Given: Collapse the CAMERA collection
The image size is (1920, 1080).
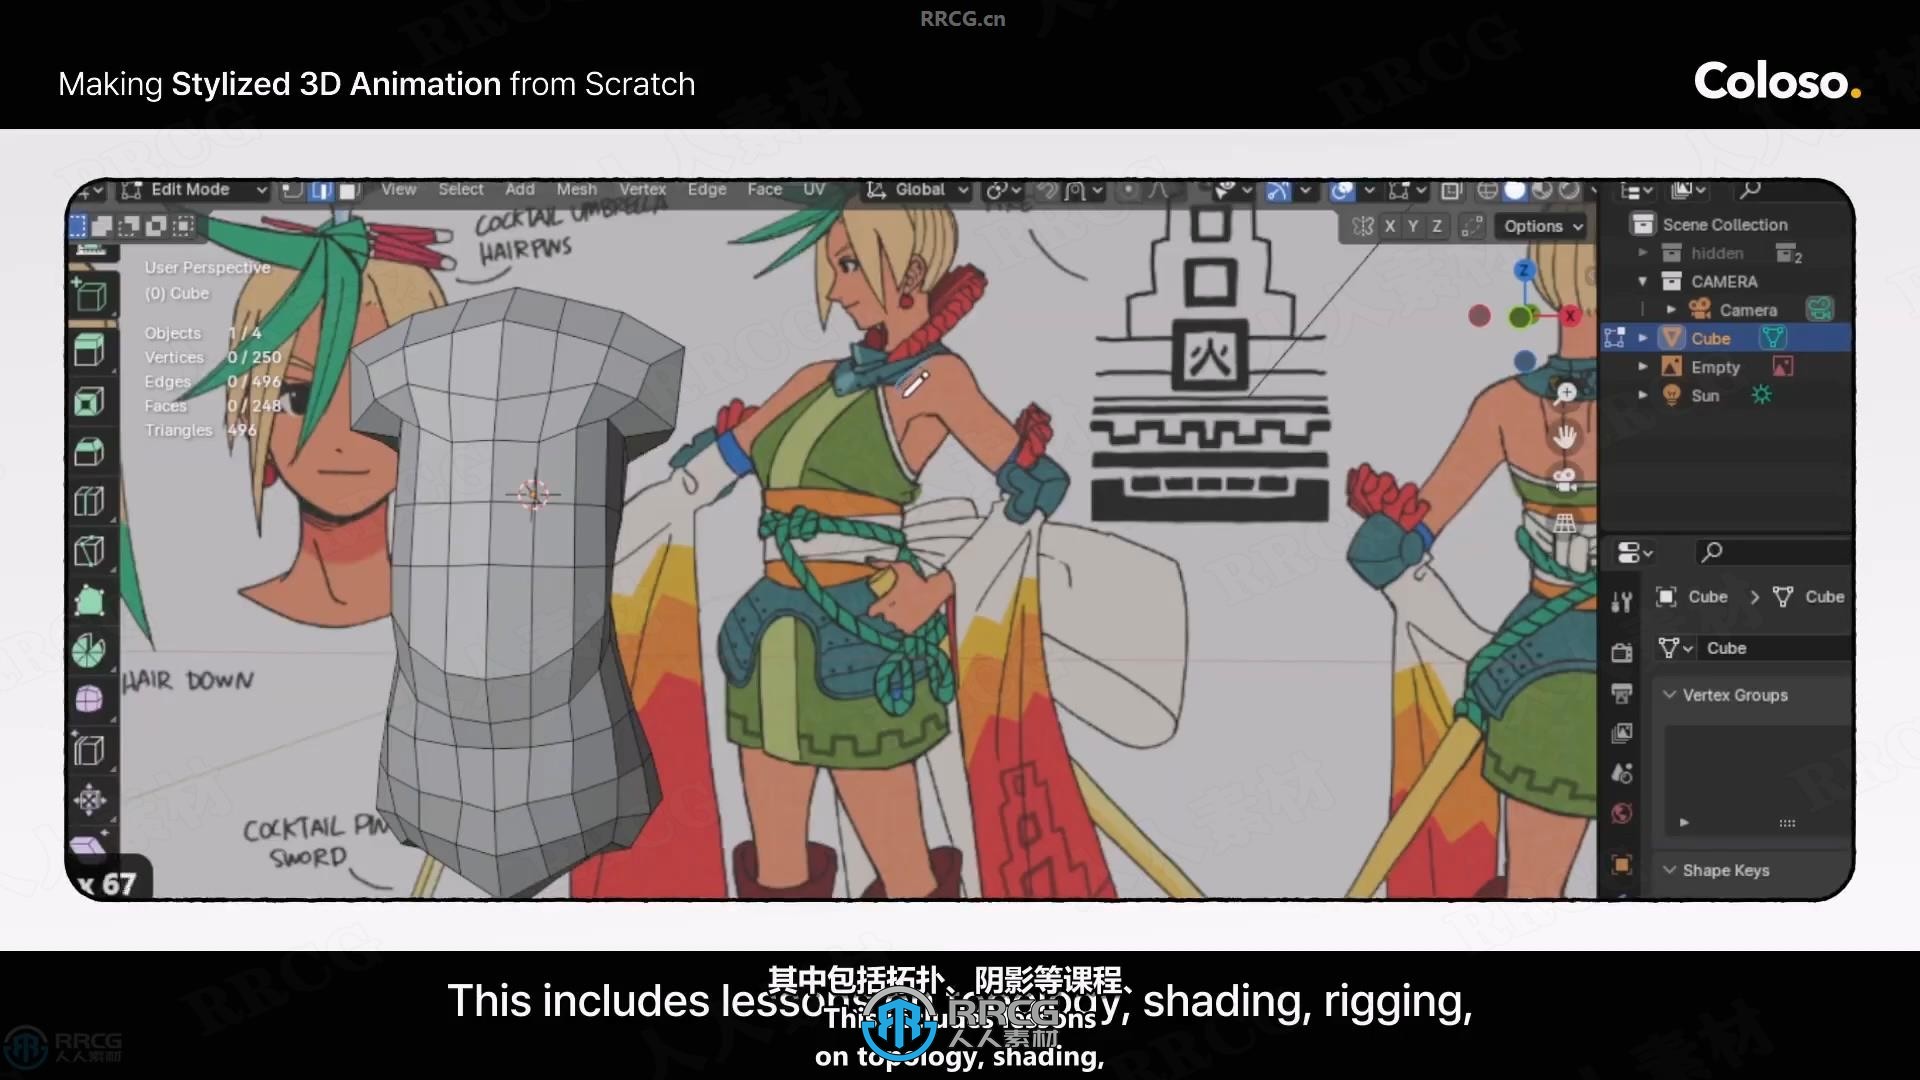Looking at the screenshot, I should [1643, 282].
